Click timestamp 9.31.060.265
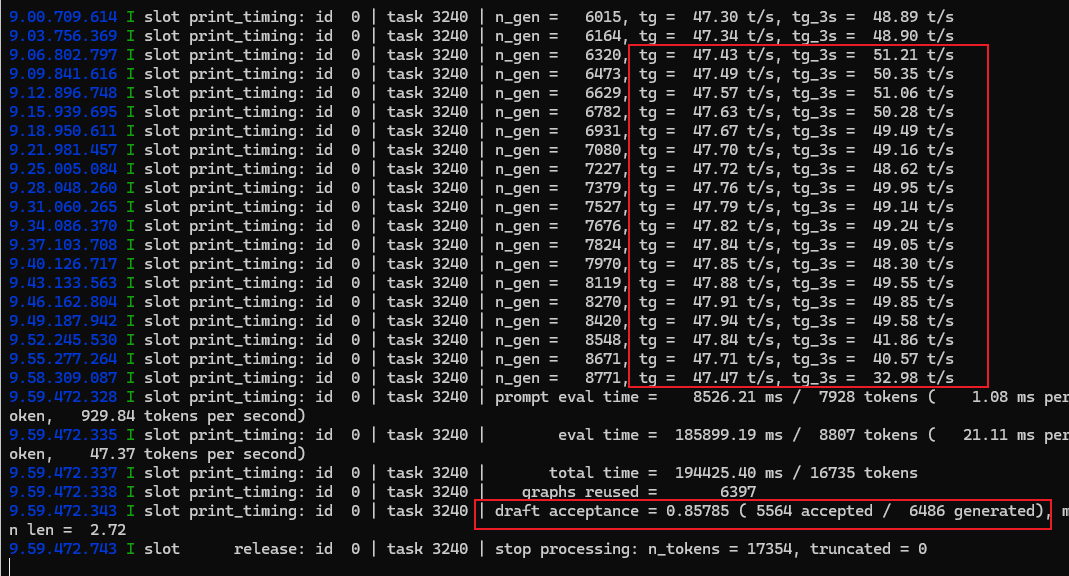The width and height of the screenshot is (1069, 576). [63, 207]
